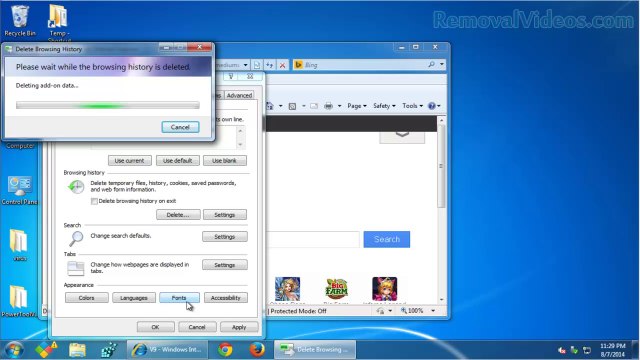640x360 pixels.
Task: Open the Tools menu in IE
Action: 412,106
